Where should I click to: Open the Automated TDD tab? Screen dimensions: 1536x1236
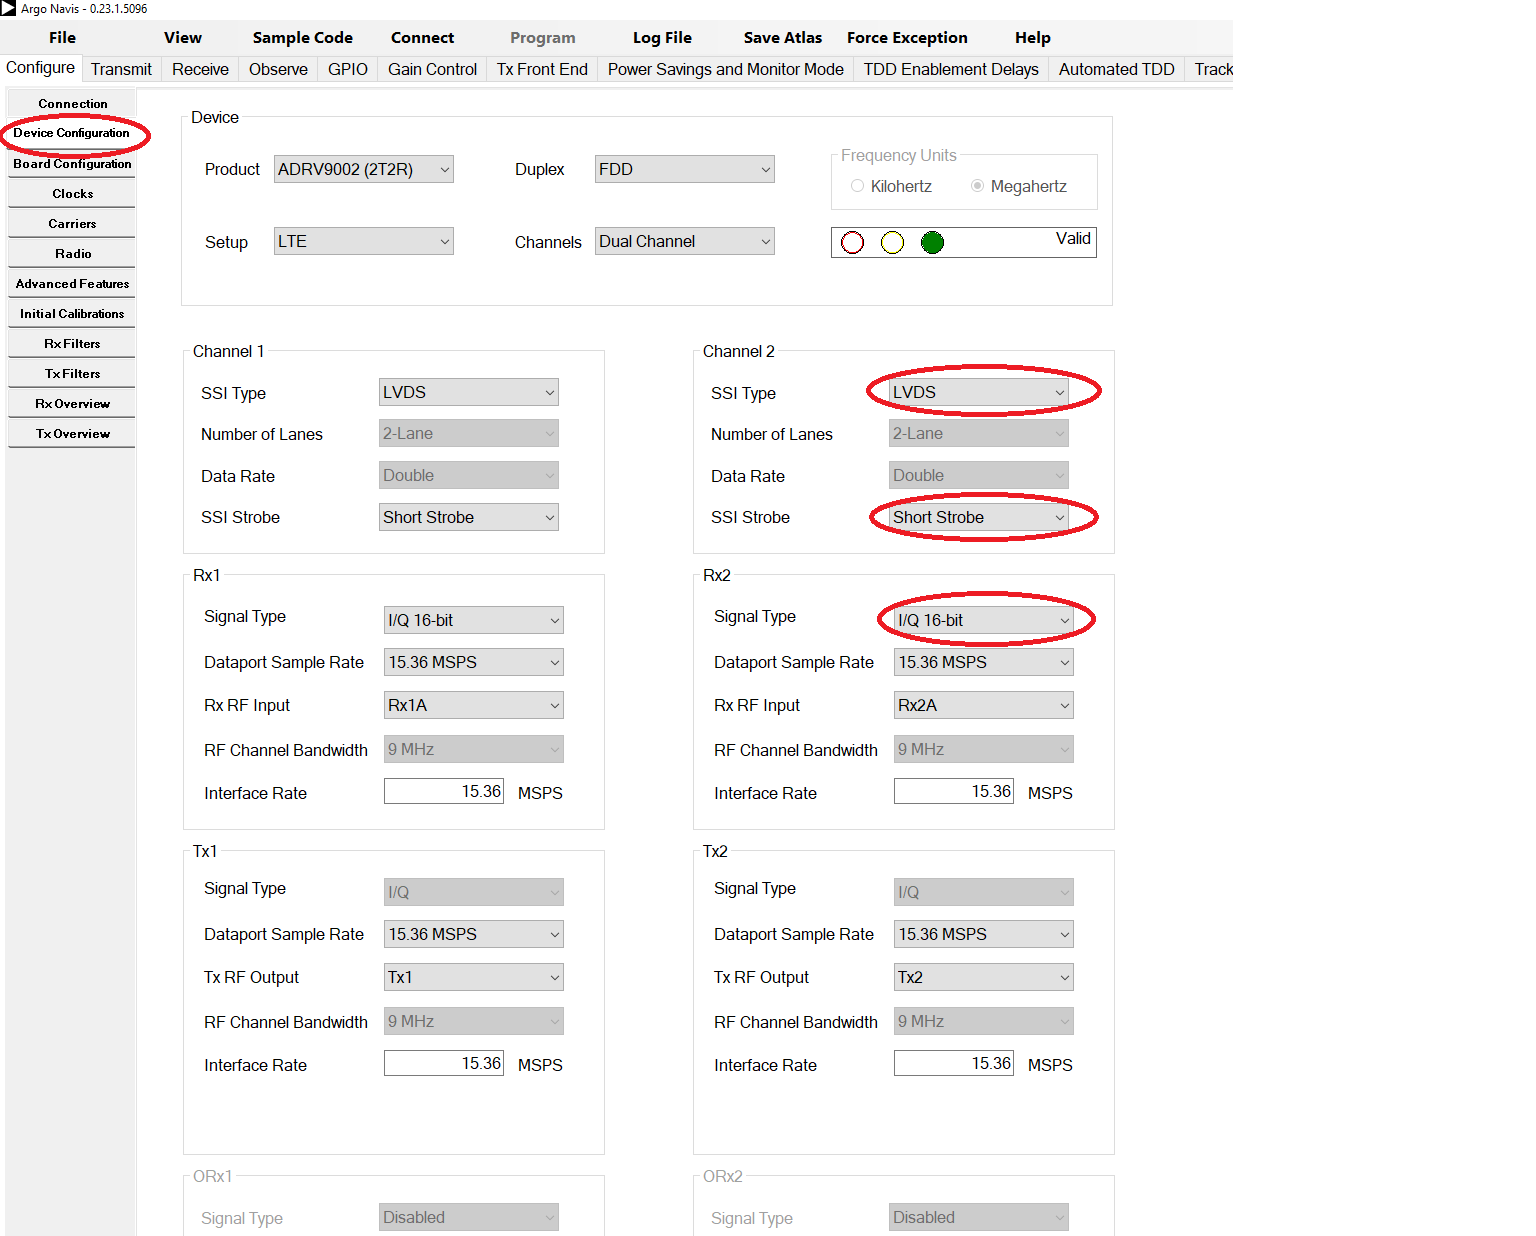pyautogui.click(x=1115, y=69)
